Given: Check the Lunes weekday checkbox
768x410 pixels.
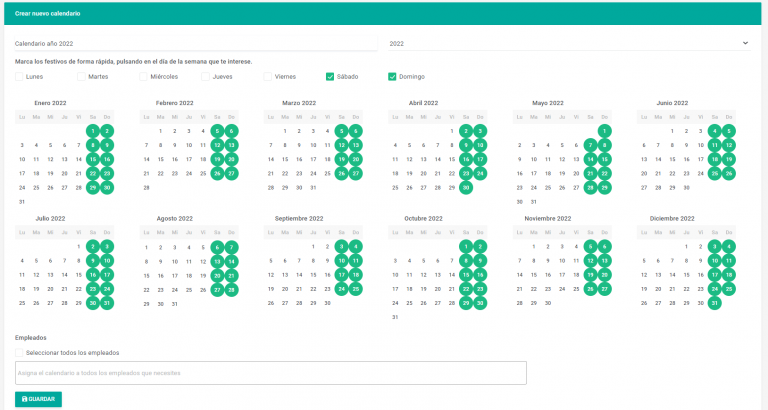Looking at the screenshot, I should pos(20,76).
